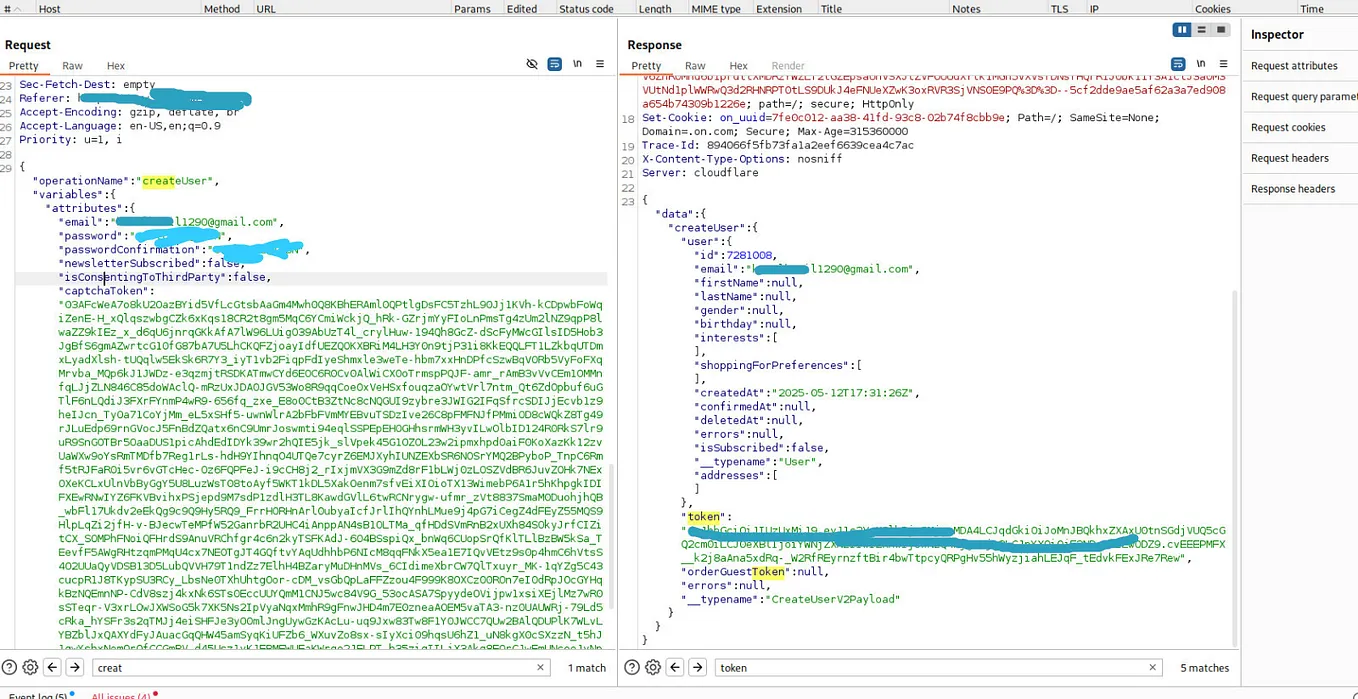Toggle word wrap using the blue icon above the Request
Image resolution: width=1358 pixels, height=699 pixels.
[555, 63]
